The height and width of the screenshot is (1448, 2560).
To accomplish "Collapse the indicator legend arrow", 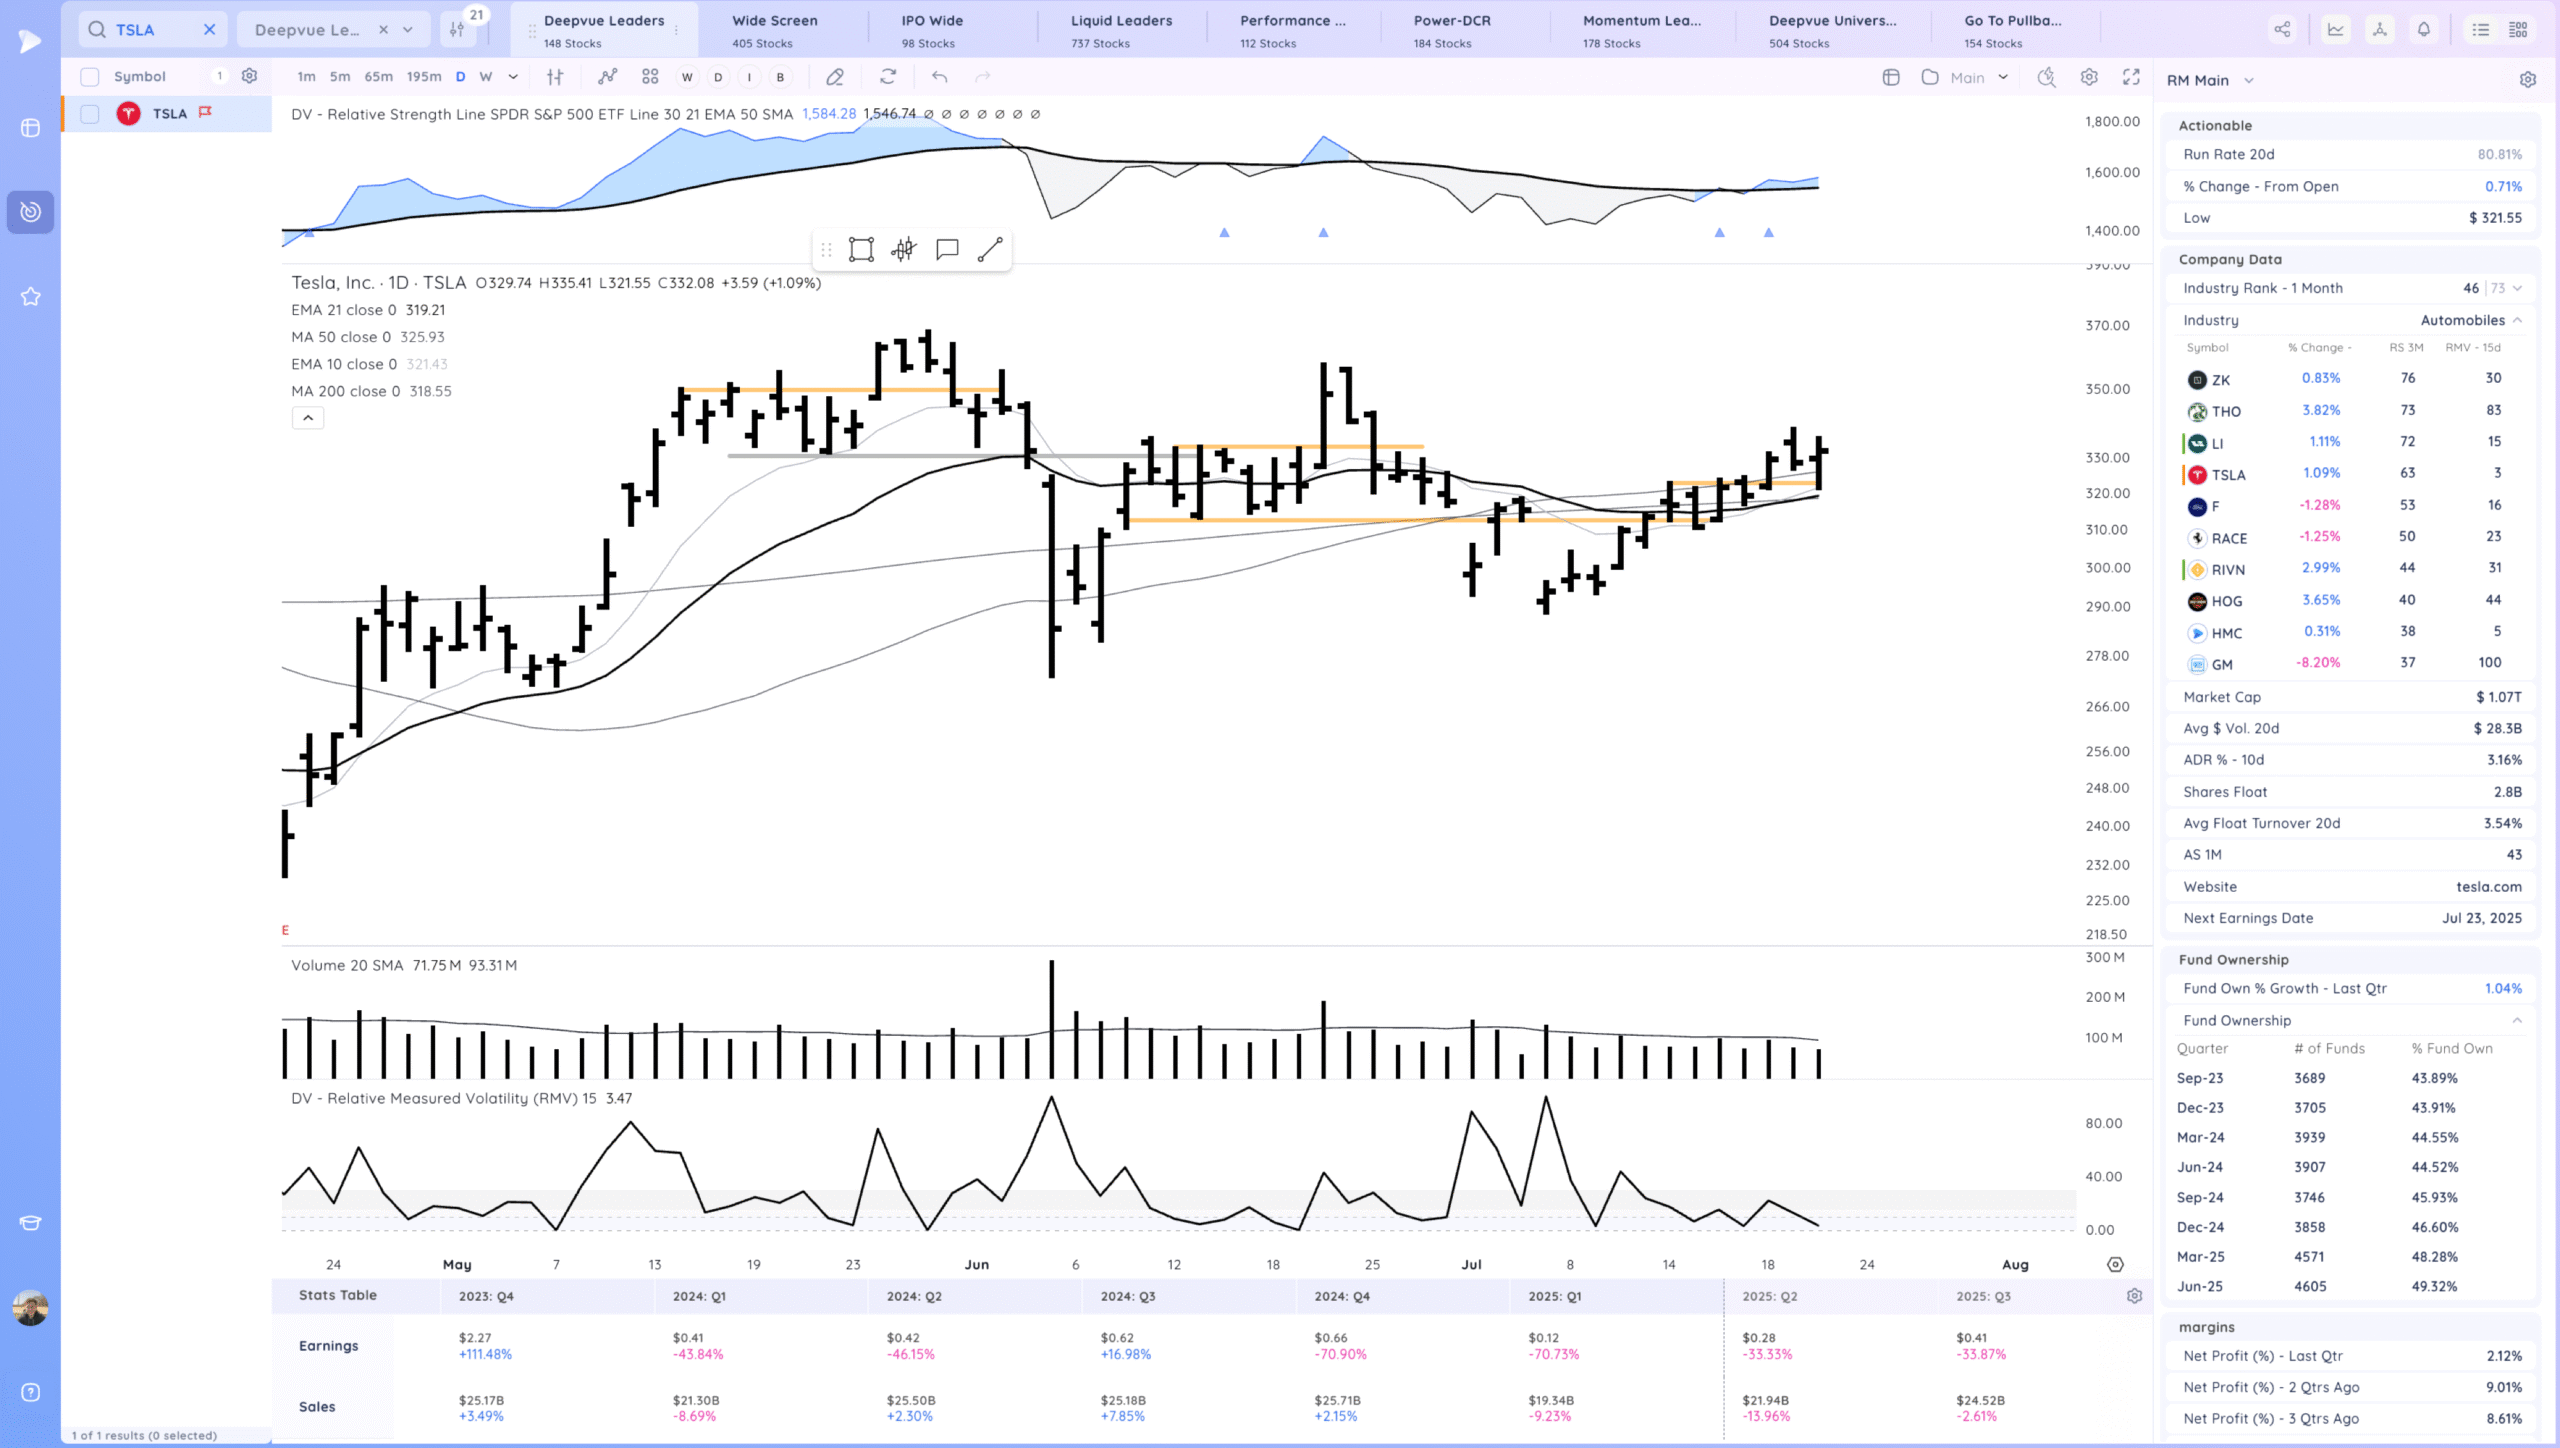I will pyautogui.click(x=308, y=418).
